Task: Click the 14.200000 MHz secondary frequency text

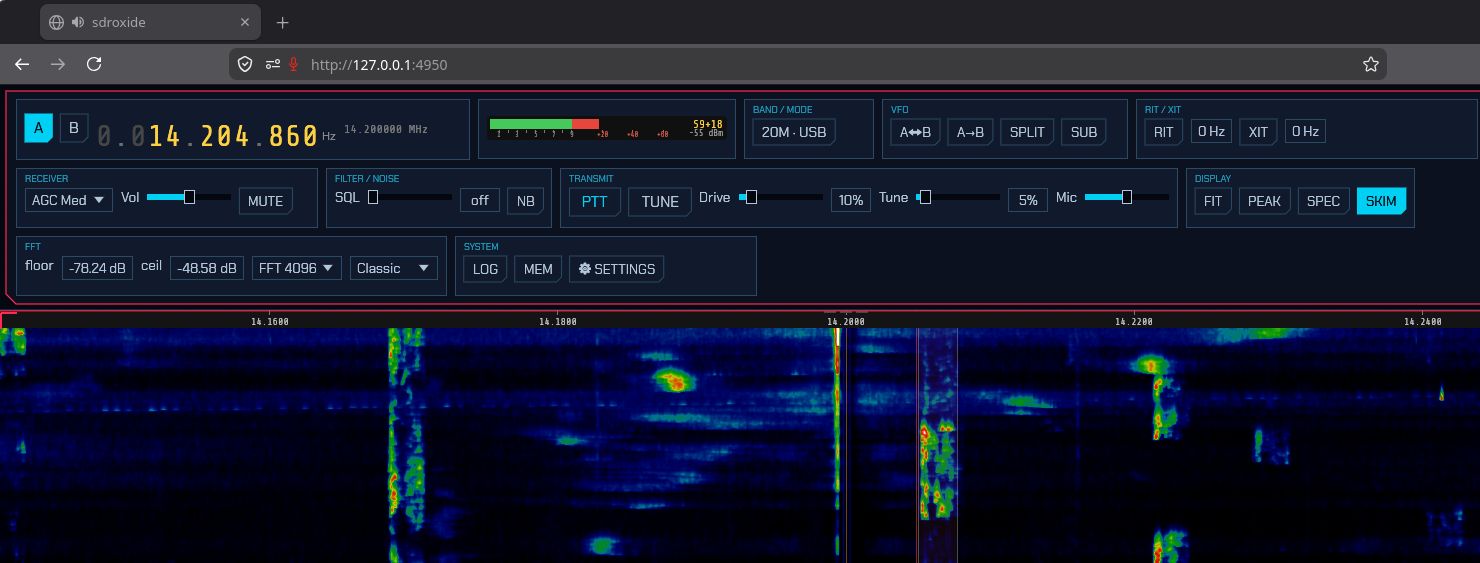Action: coord(386,129)
